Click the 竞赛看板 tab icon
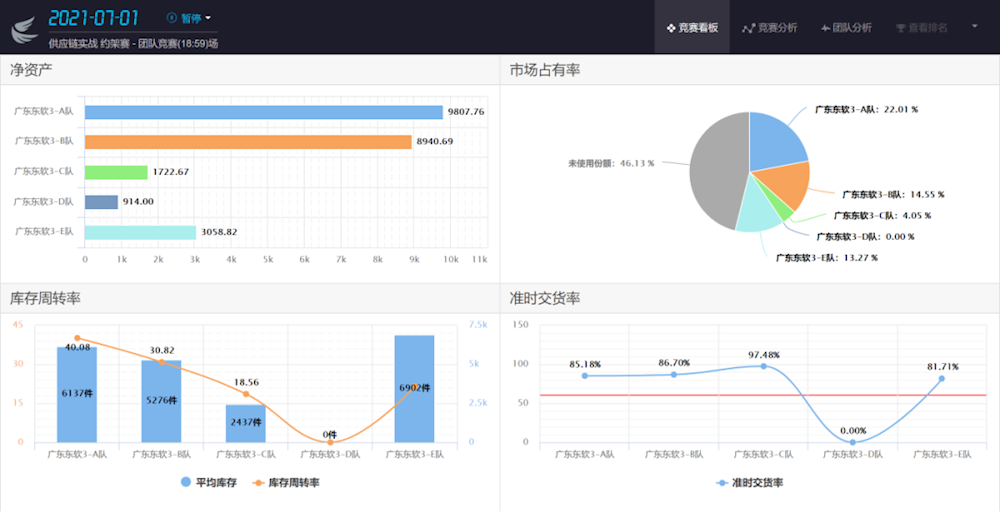Viewport: 1000px width, 513px height. click(670, 28)
